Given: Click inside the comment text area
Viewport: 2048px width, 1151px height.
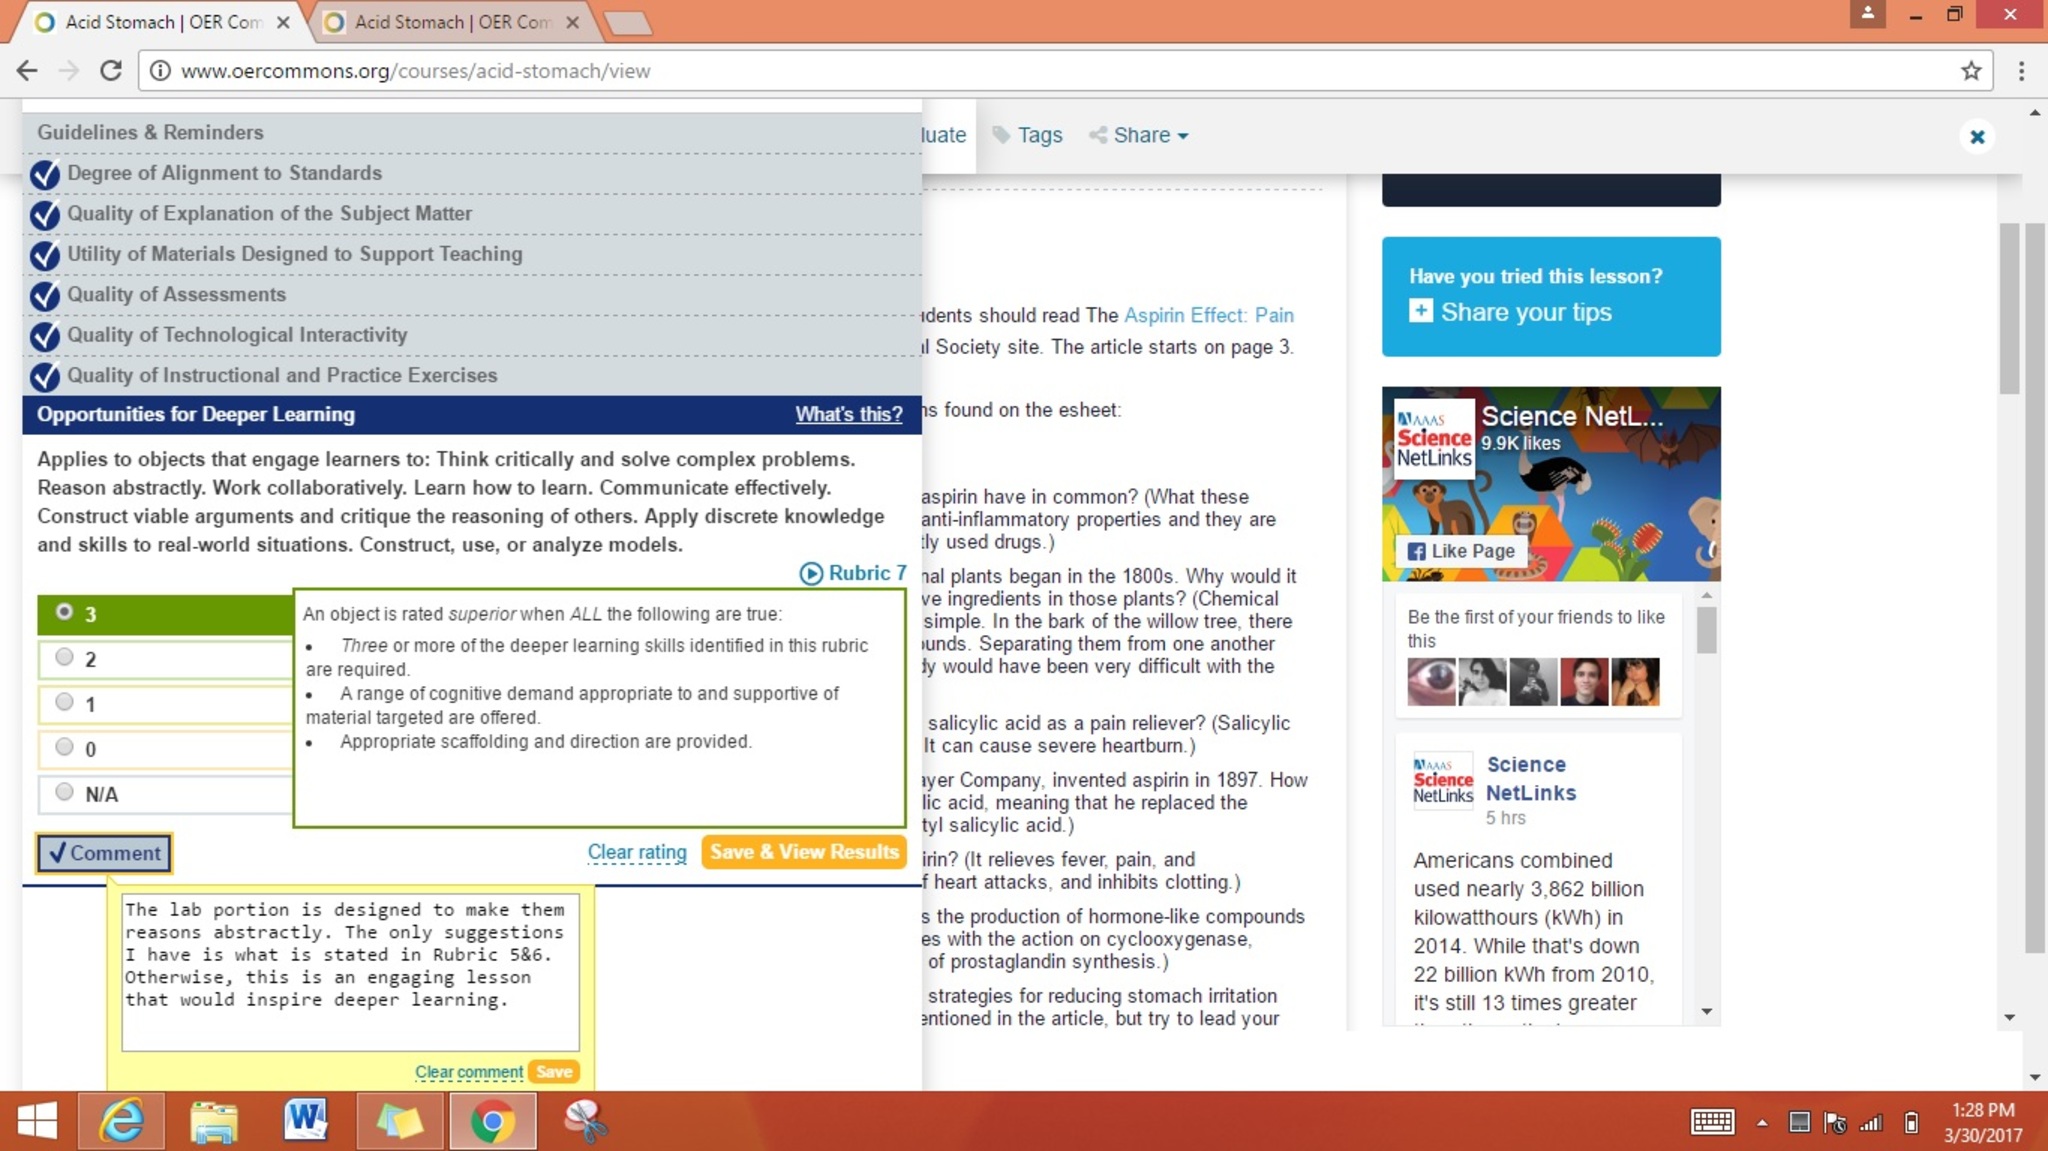Looking at the screenshot, I should pos(350,970).
